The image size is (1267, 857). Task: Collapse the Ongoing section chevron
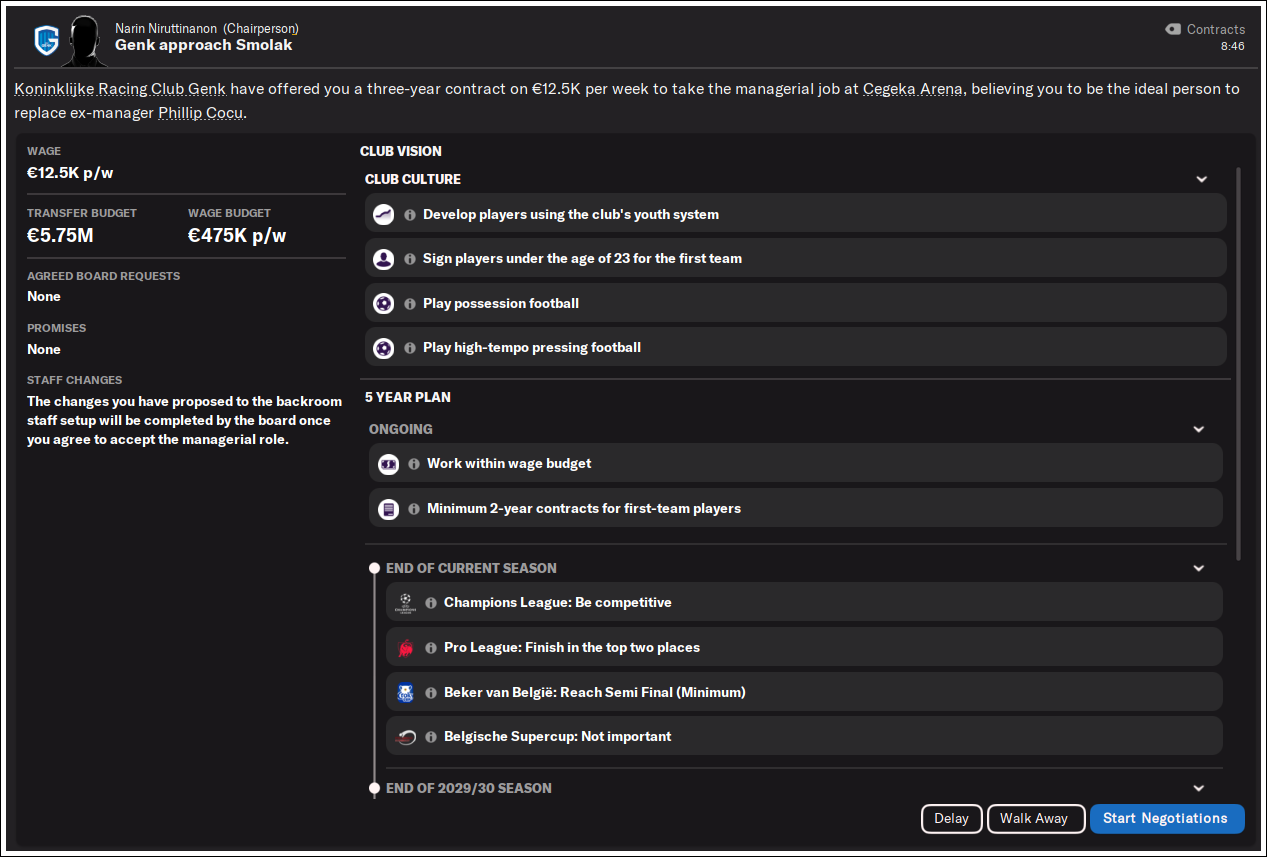click(1199, 429)
